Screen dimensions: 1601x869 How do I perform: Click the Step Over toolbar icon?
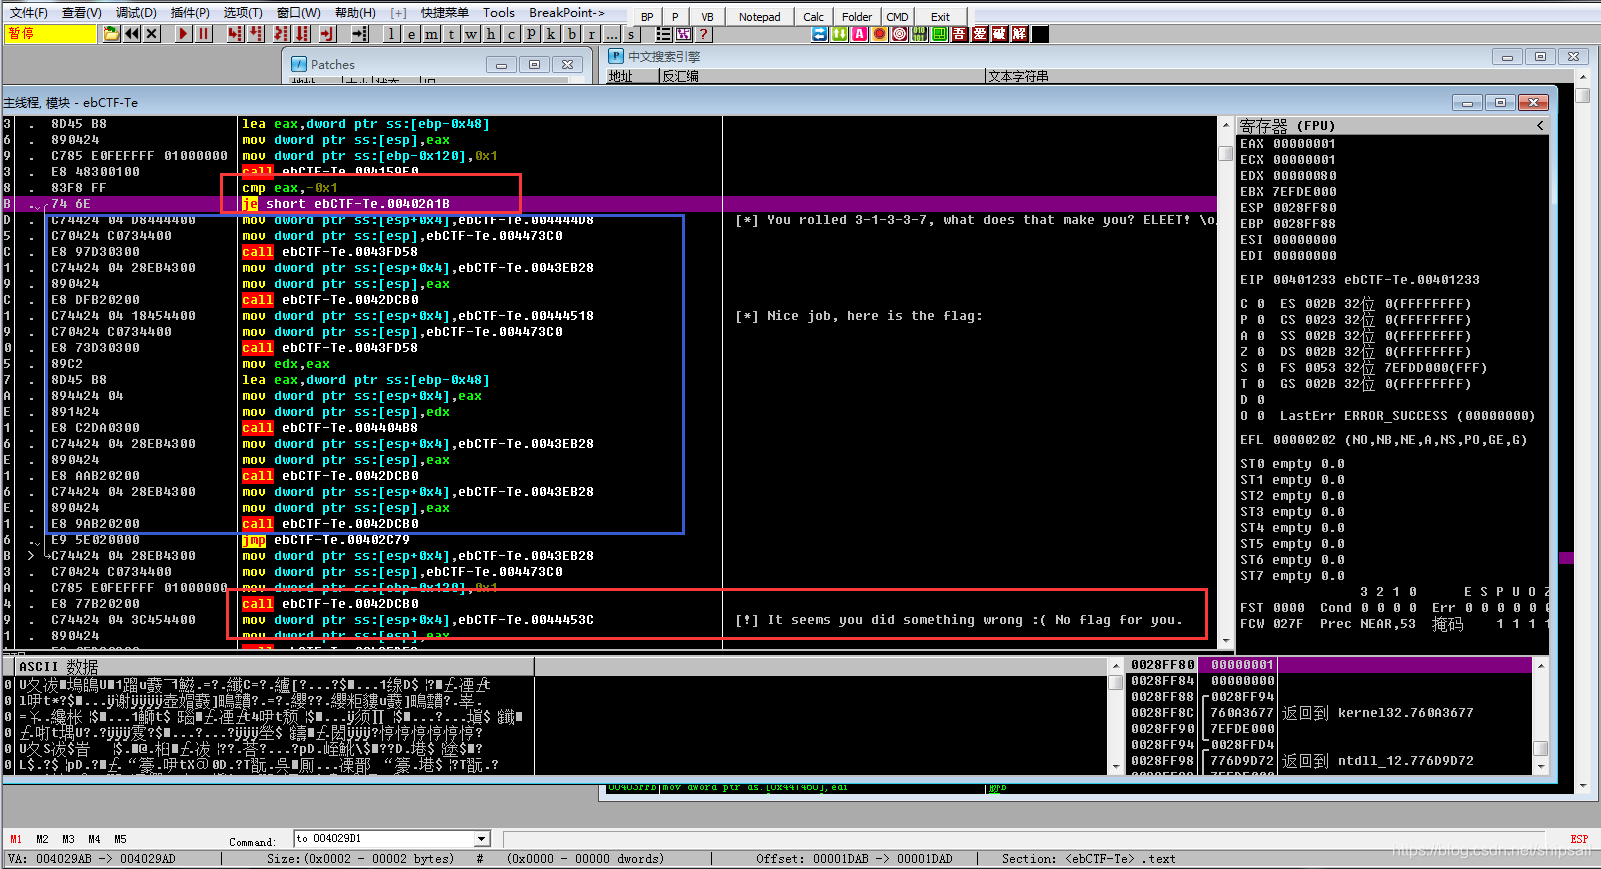click(x=256, y=34)
